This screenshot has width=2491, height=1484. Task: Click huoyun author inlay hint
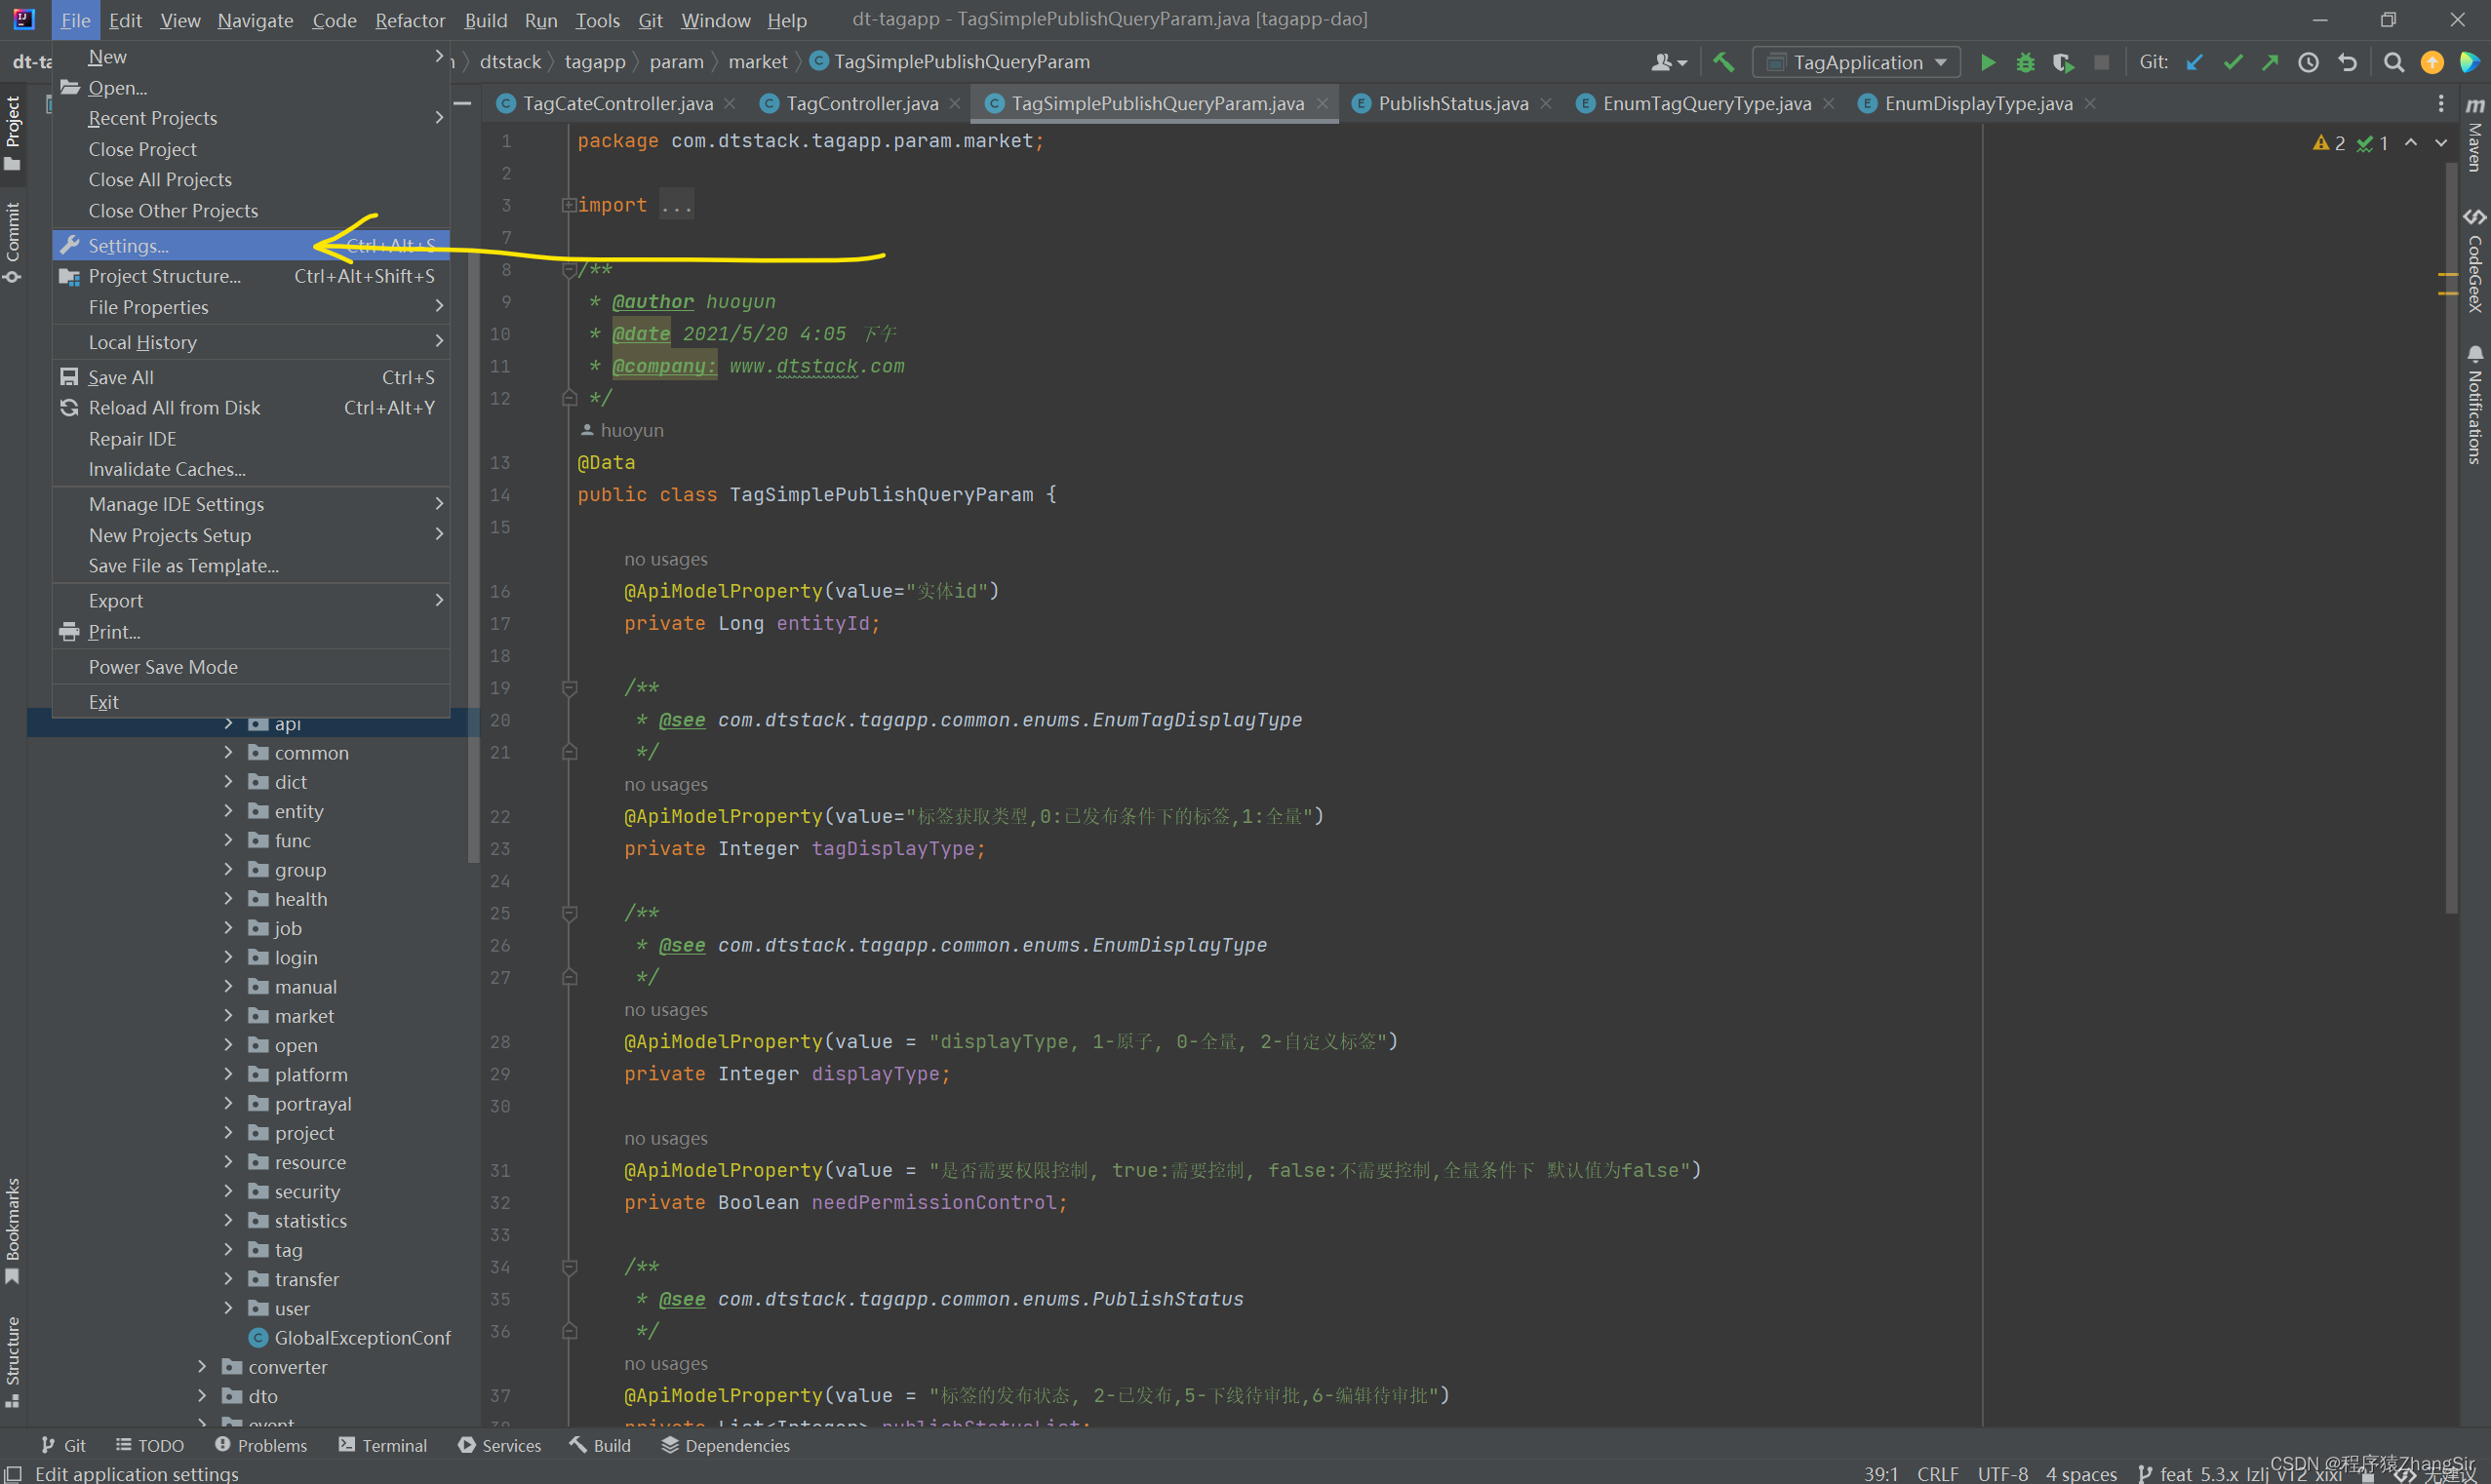click(622, 430)
